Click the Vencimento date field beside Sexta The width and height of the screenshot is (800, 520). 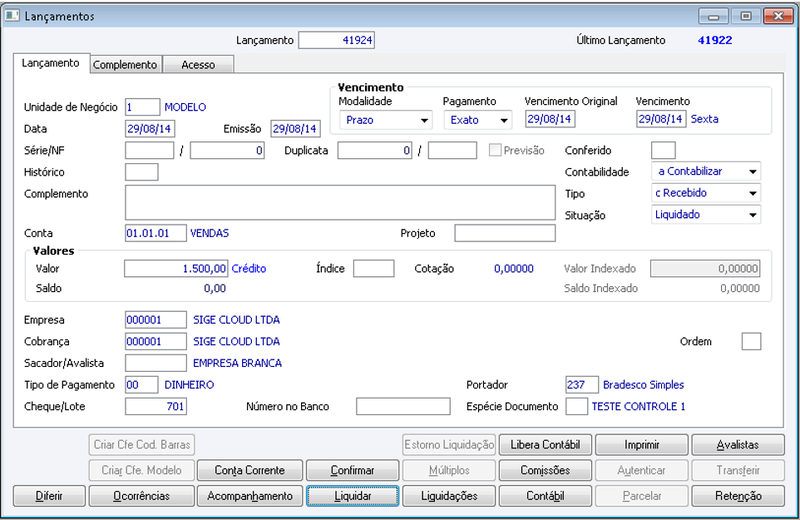661,119
